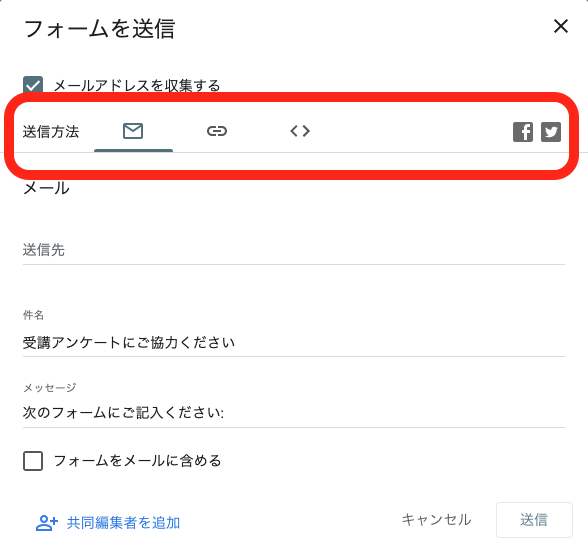
Task: Click the メール section heading
Action: tap(46, 188)
